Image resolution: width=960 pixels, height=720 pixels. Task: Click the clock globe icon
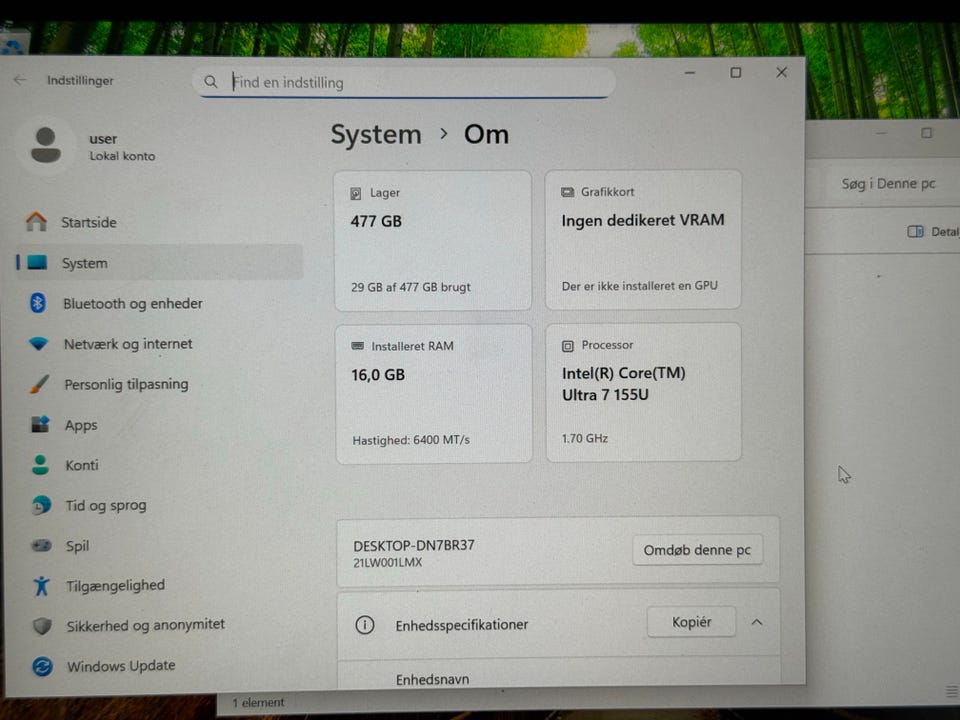pos(41,505)
